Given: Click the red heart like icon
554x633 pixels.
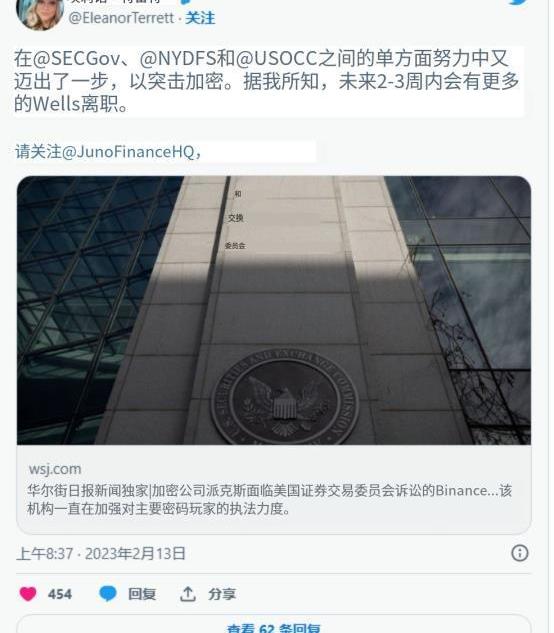Looking at the screenshot, I should [28, 593].
